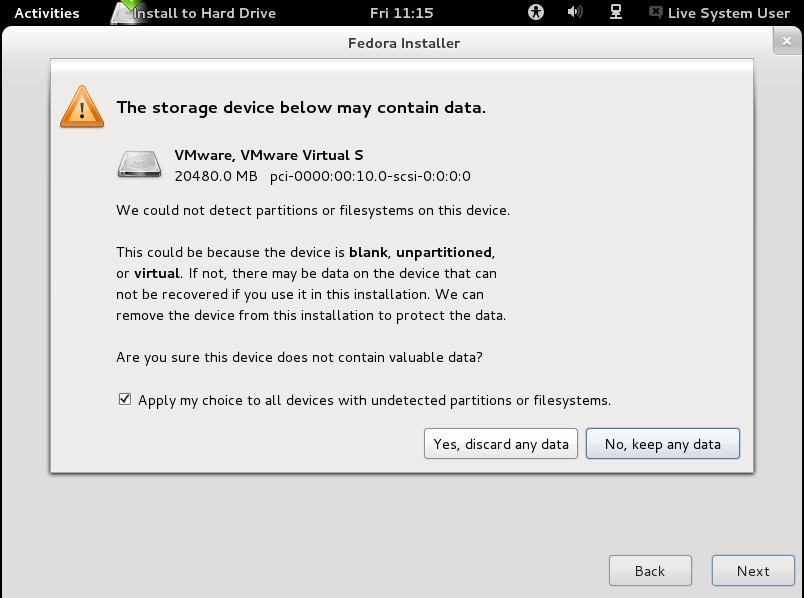Select the Install to Hard Drive label

205,13
